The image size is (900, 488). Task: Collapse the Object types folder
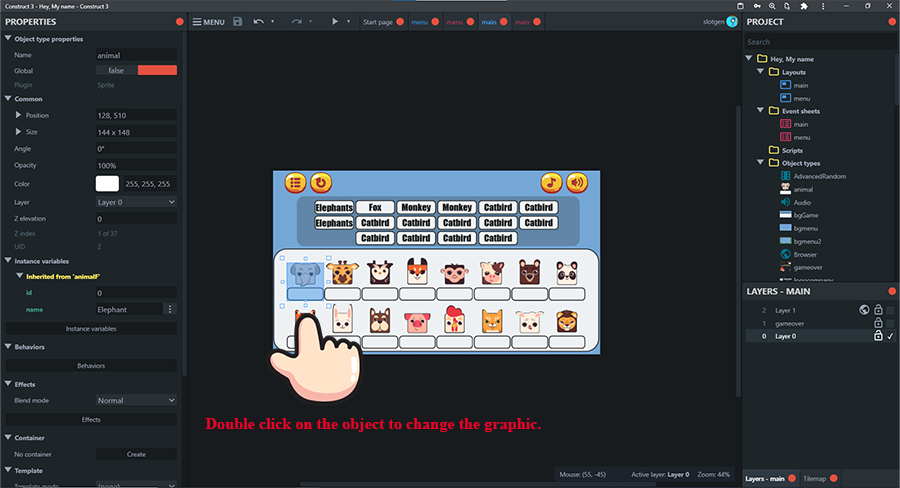tap(761, 163)
